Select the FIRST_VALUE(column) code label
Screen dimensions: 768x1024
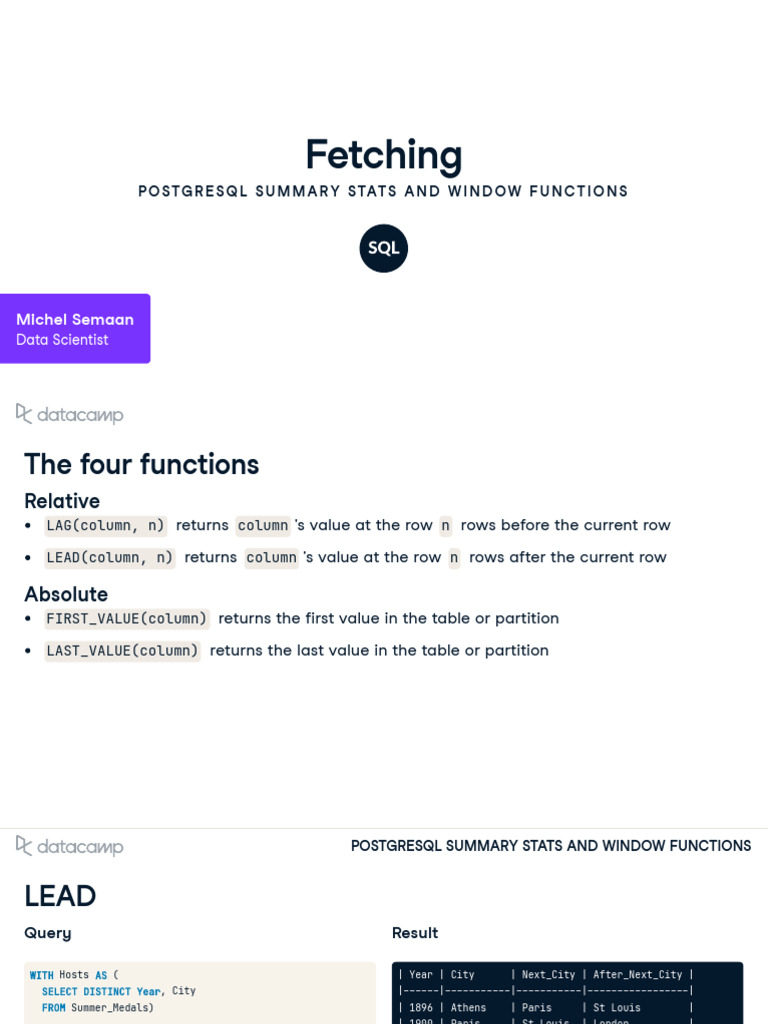[x=127, y=618]
